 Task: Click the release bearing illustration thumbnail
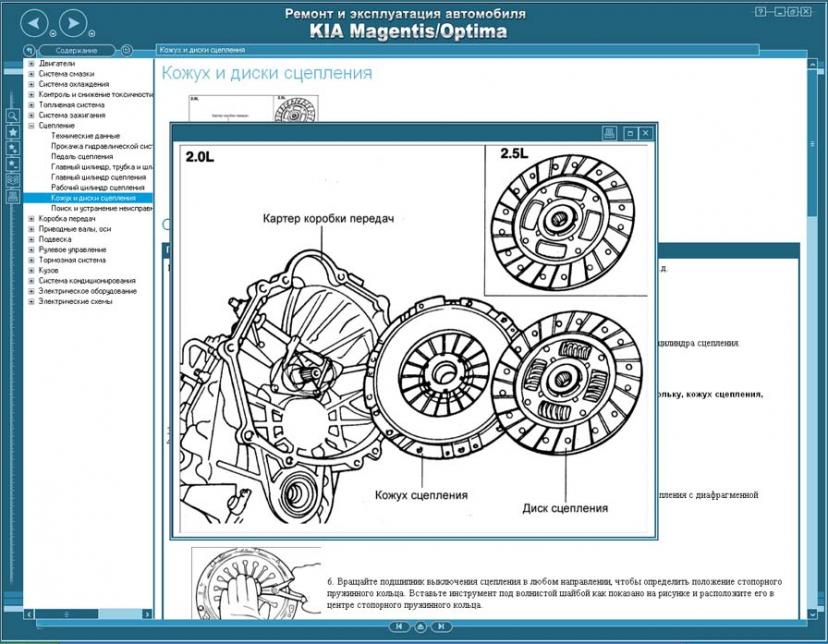(256, 583)
